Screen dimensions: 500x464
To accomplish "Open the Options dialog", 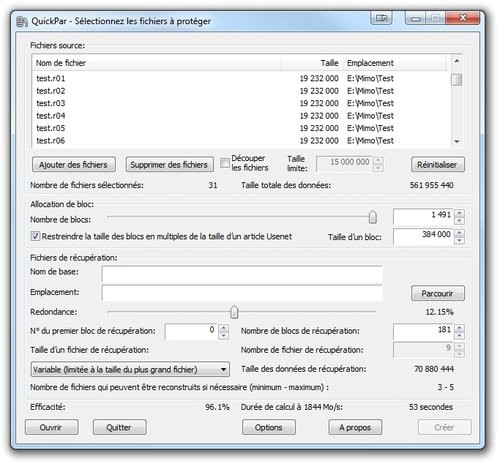I will click(269, 427).
